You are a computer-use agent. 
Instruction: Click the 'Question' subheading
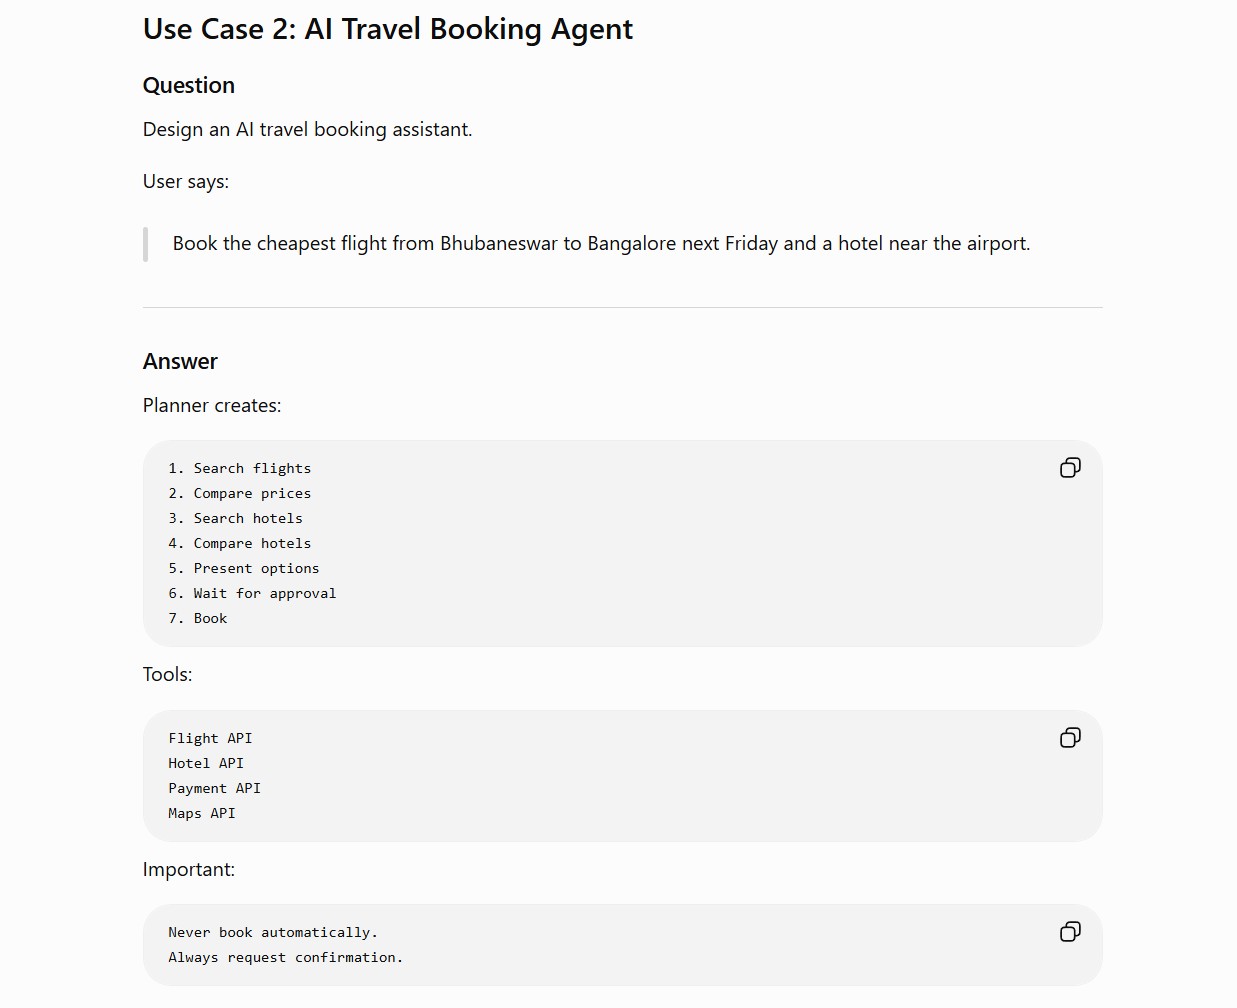tap(189, 86)
